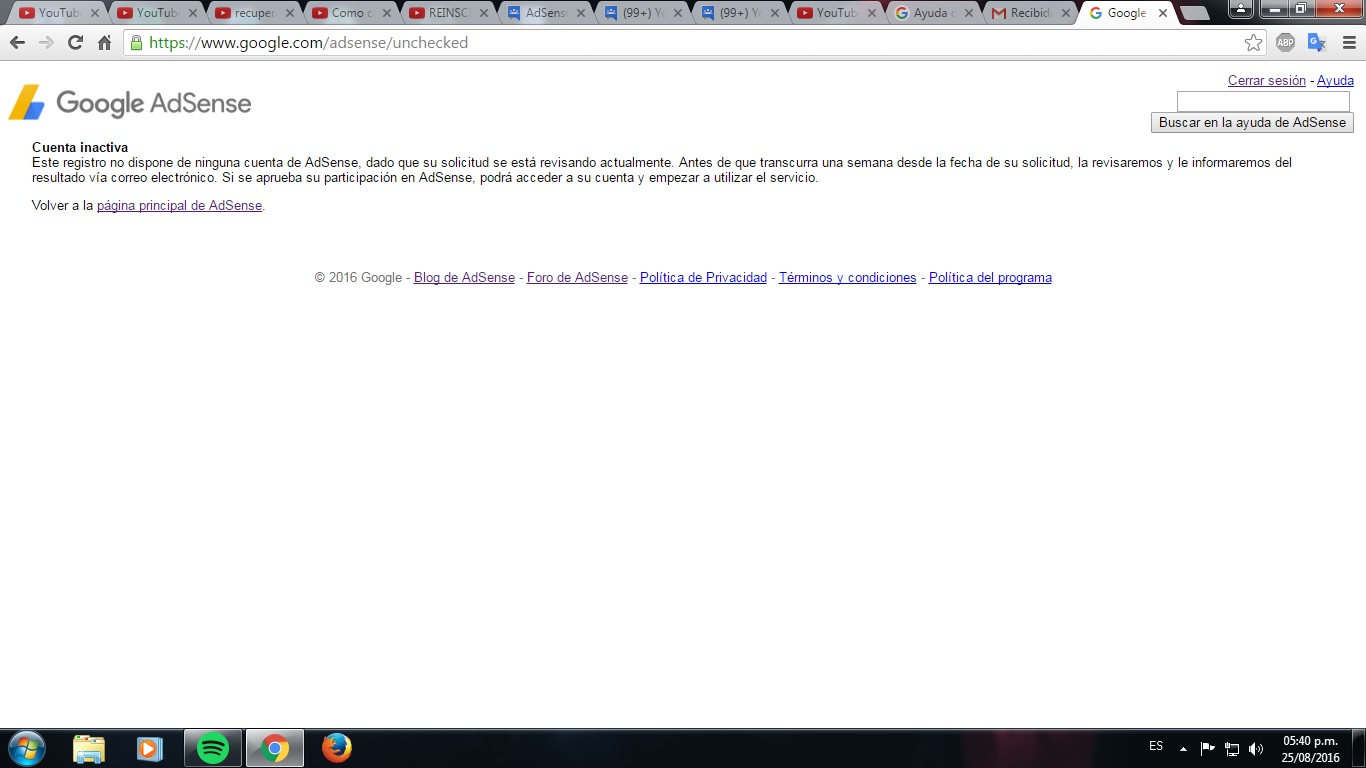Open Spotify from the taskbar
Screen dimensions: 1366x768
coord(212,748)
